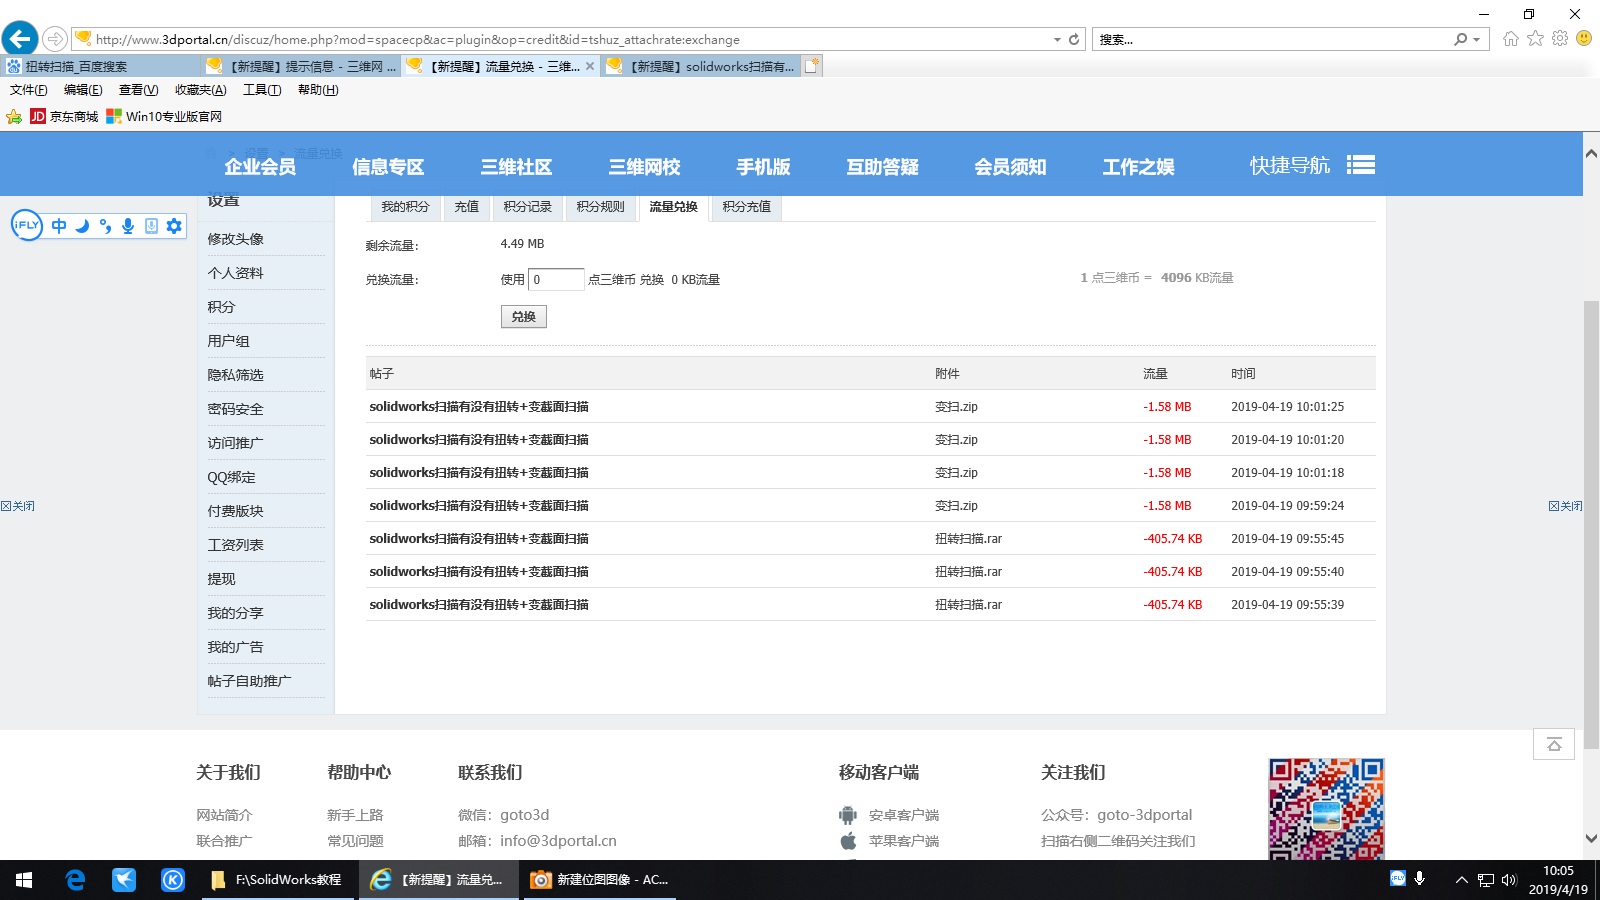The image size is (1600, 900).
Task: Click the browser forward arrow
Action: (x=55, y=39)
